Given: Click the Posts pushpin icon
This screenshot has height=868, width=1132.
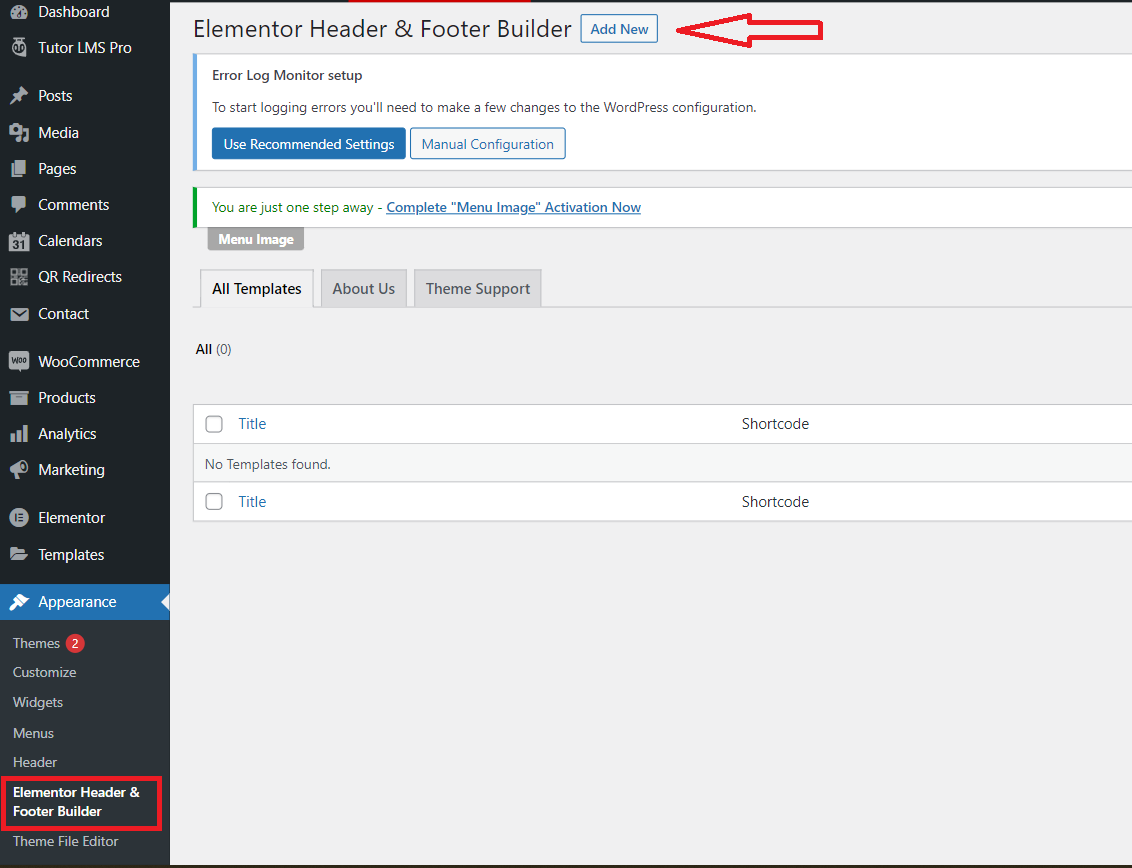Looking at the screenshot, I should point(19,95).
